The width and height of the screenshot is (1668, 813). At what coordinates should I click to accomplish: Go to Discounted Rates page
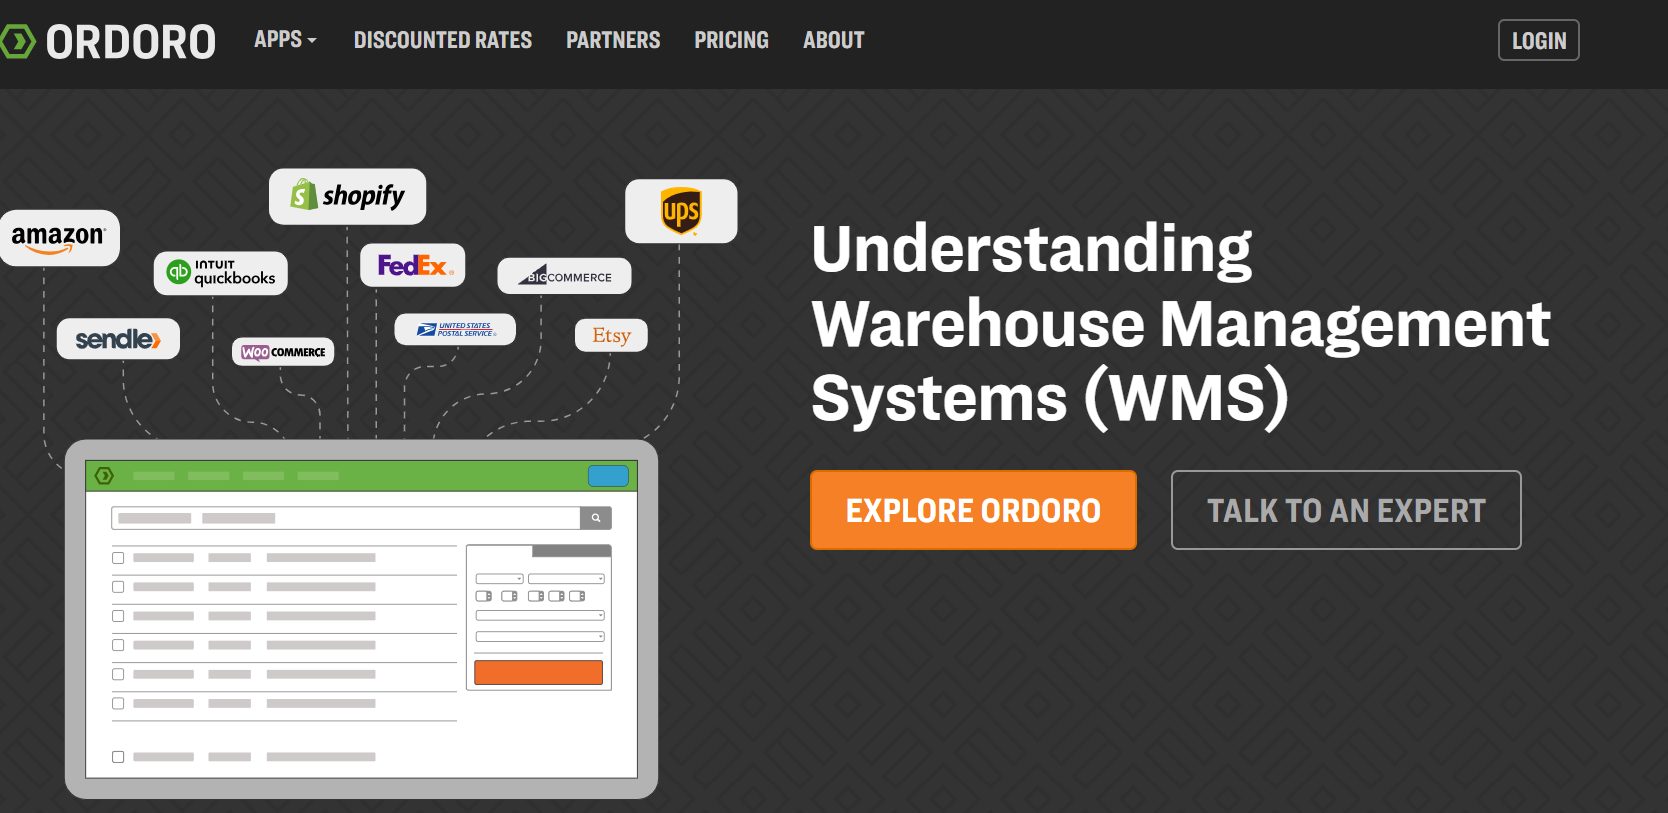[x=443, y=40]
